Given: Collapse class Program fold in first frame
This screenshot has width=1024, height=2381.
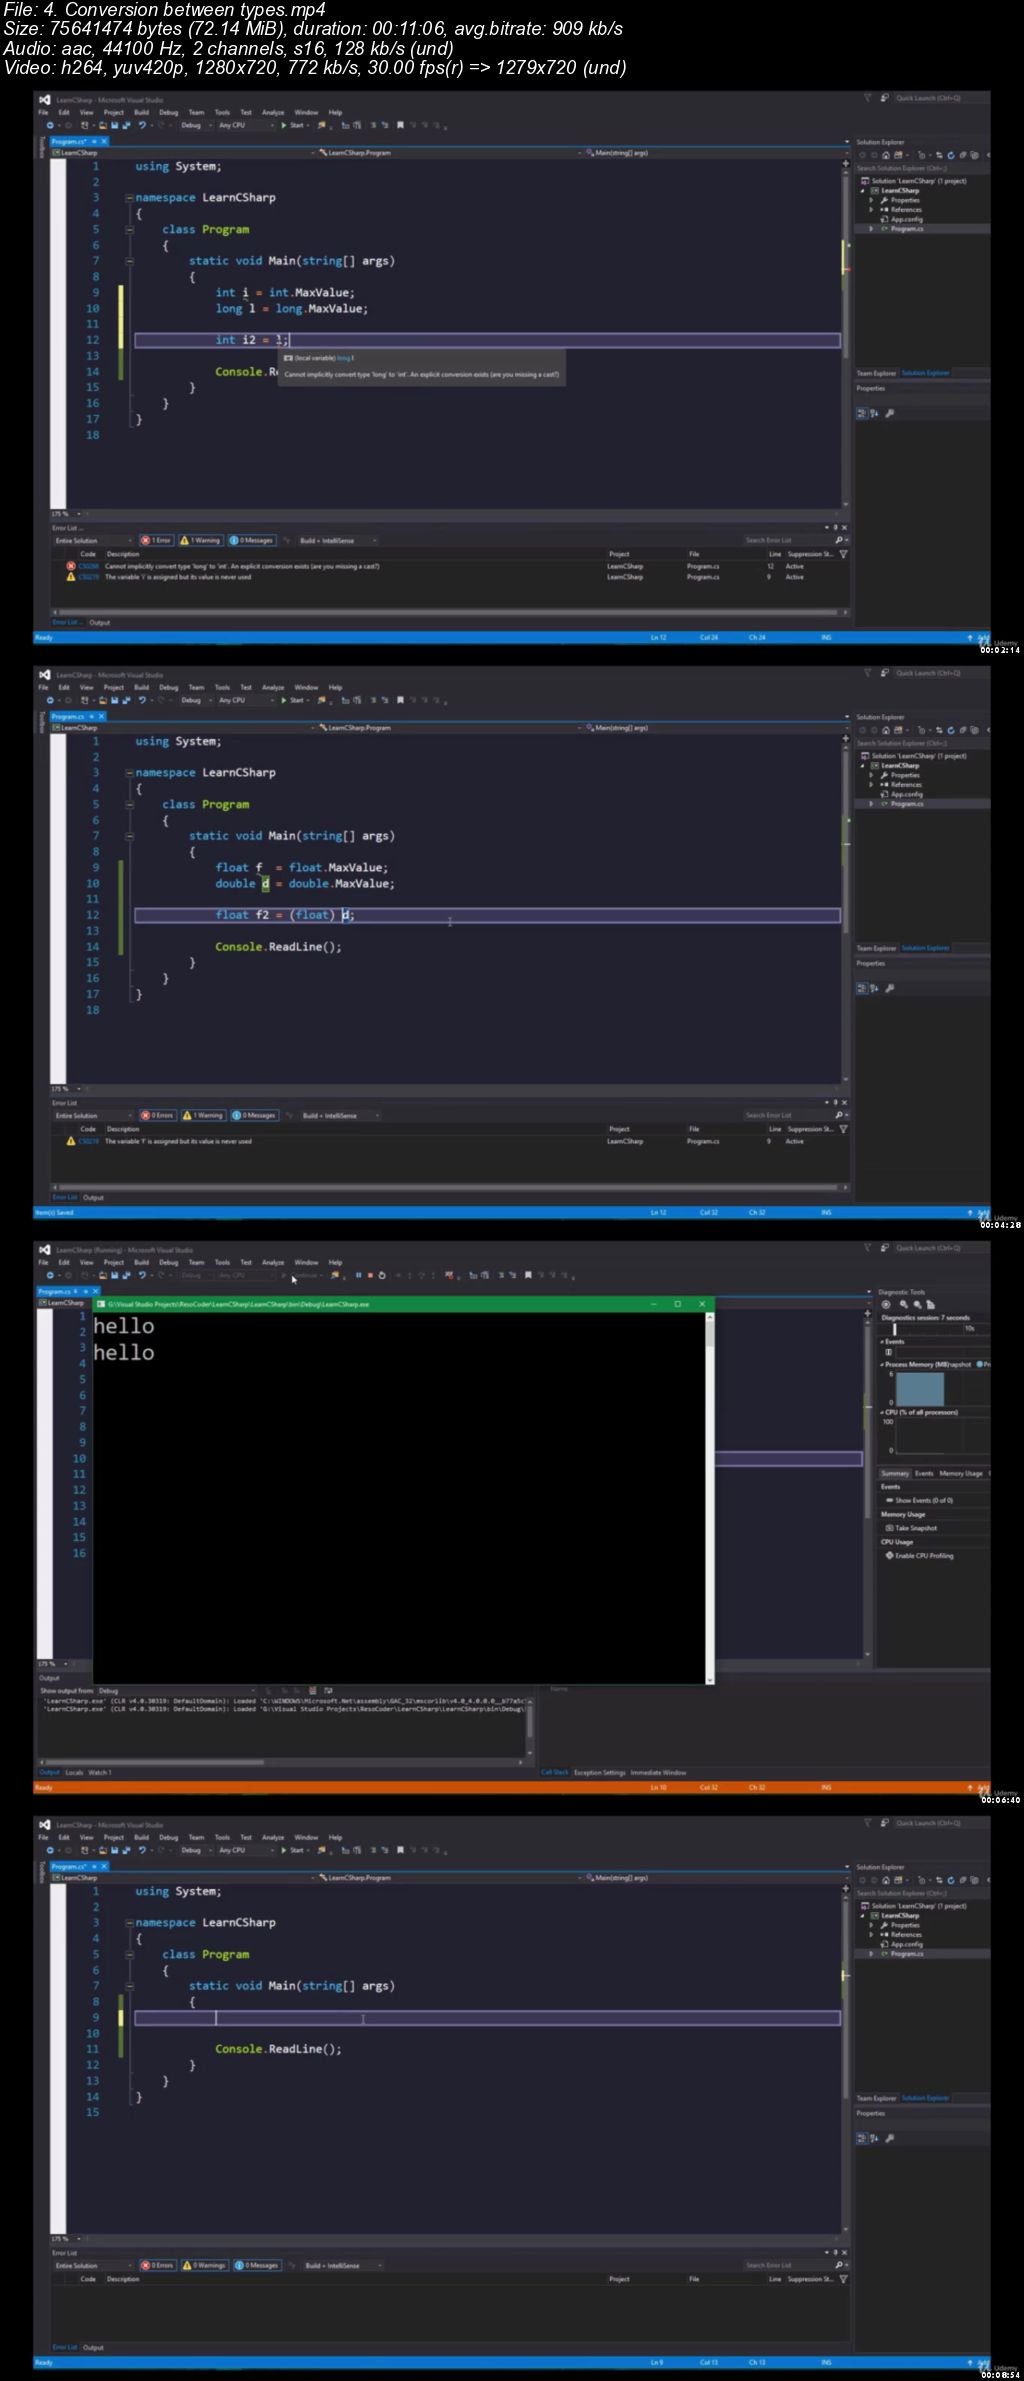Looking at the screenshot, I should 129,229.
